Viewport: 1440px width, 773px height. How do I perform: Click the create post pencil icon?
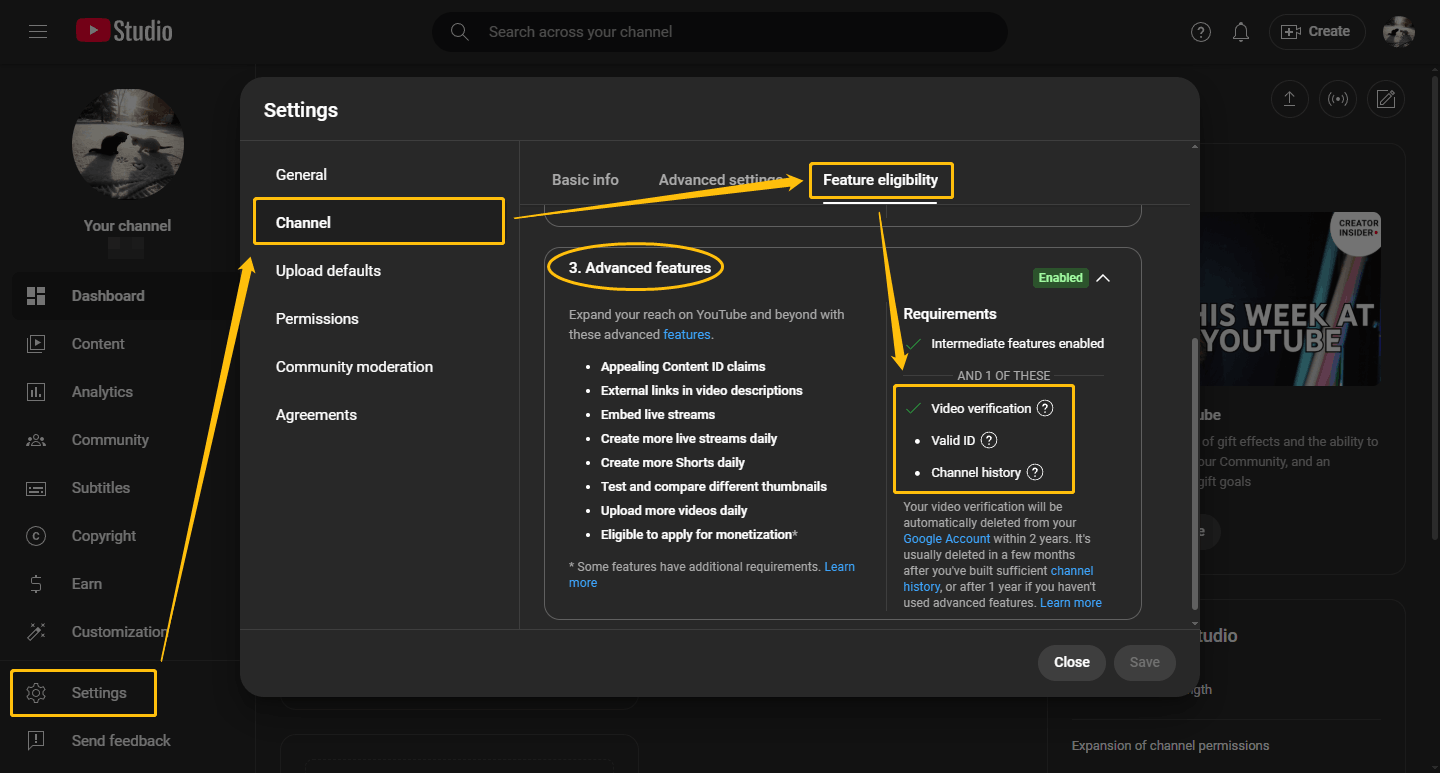(x=1386, y=99)
